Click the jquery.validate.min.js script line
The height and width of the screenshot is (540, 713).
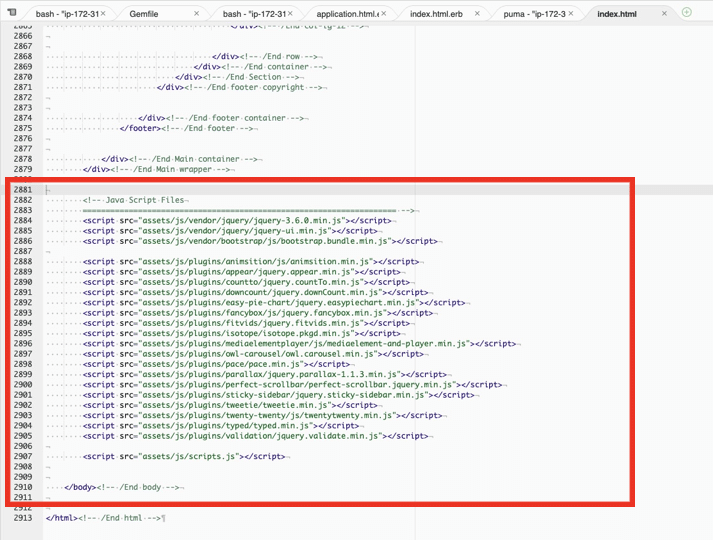[256, 436]
